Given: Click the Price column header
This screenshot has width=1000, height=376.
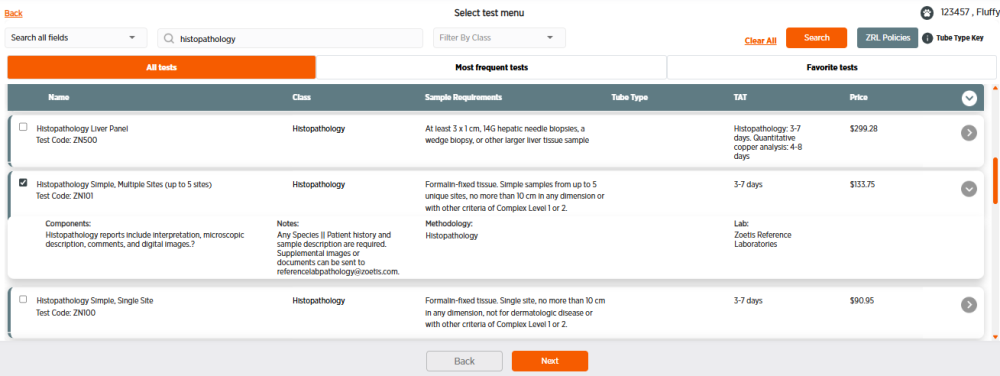Looking at the screenshot, I should [x=858, y=98].
